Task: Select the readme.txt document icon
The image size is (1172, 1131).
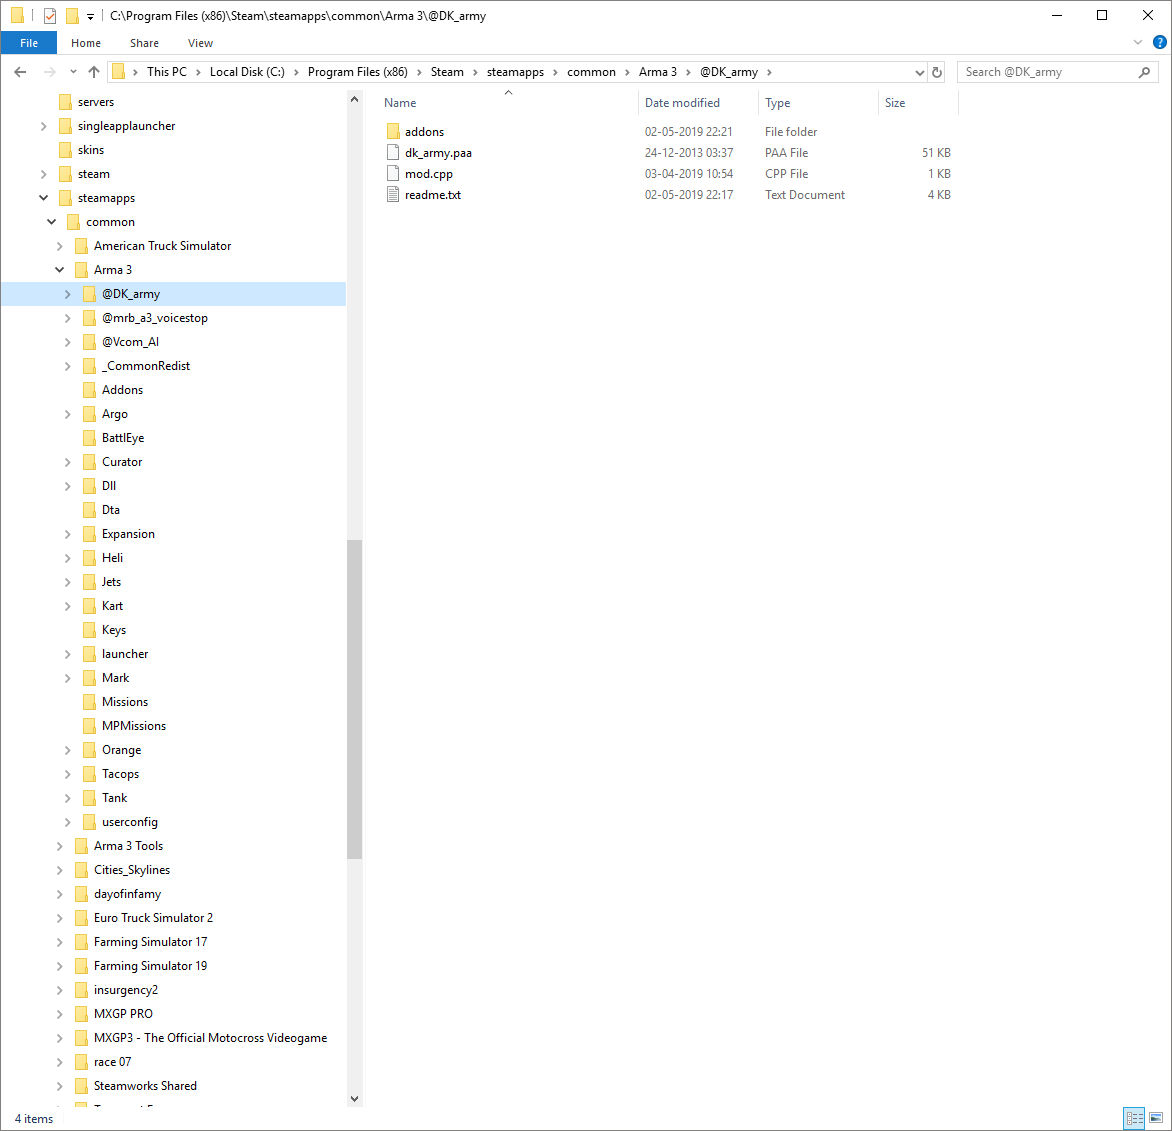Action: tap(393, 194)
